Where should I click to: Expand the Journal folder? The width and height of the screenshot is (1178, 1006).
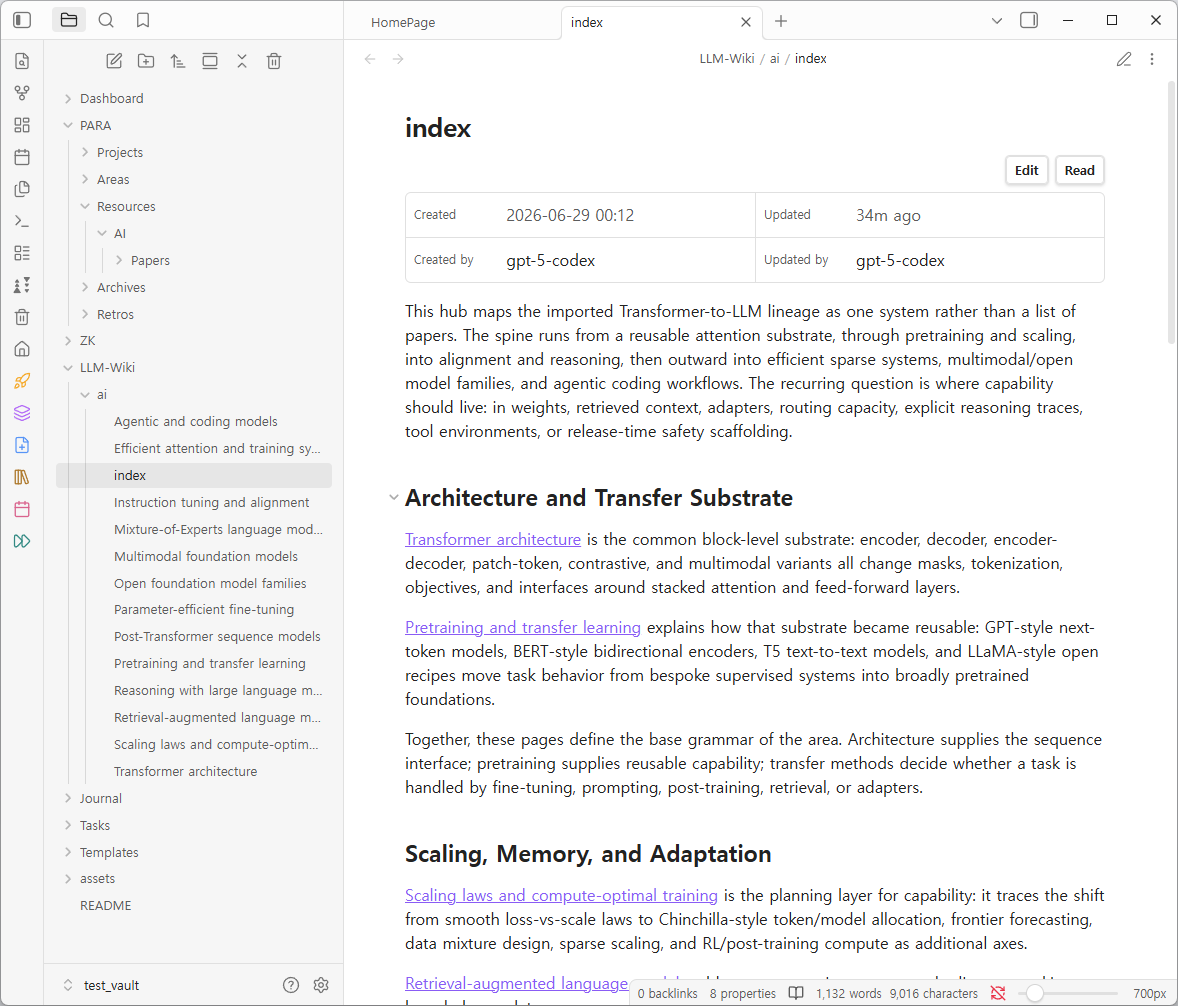tap(68, 799)
